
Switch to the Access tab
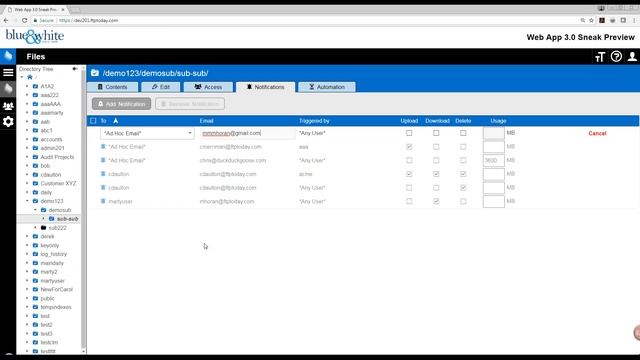pos(208,87)
